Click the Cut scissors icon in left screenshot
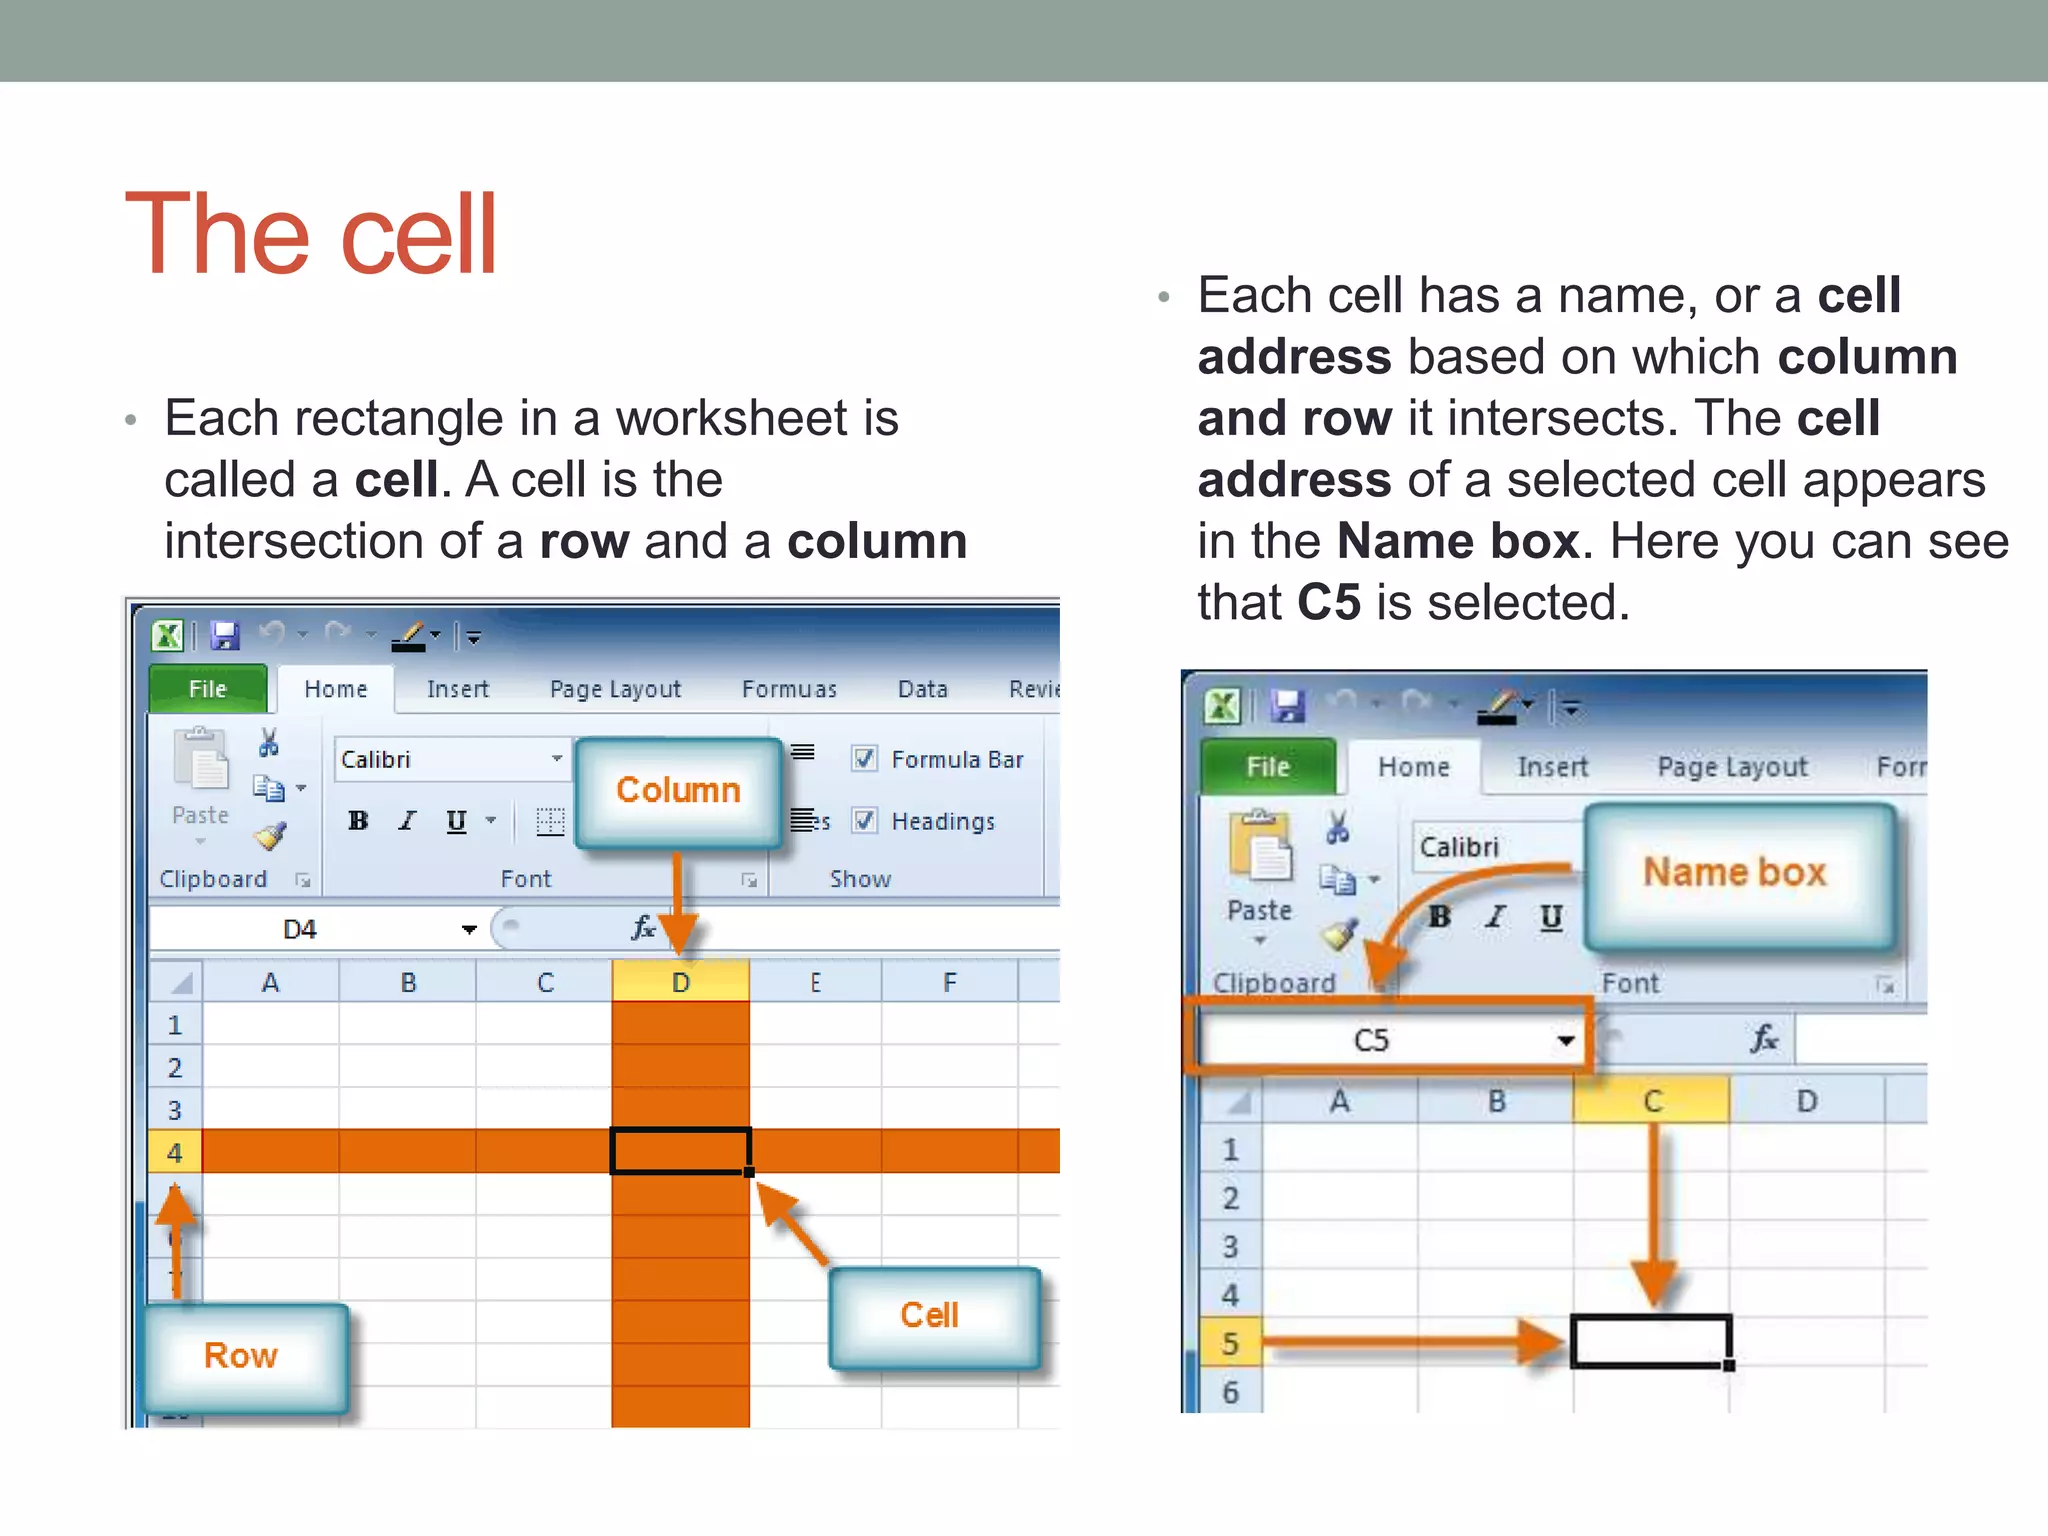2048x1536 pixels. click(268, 743)
